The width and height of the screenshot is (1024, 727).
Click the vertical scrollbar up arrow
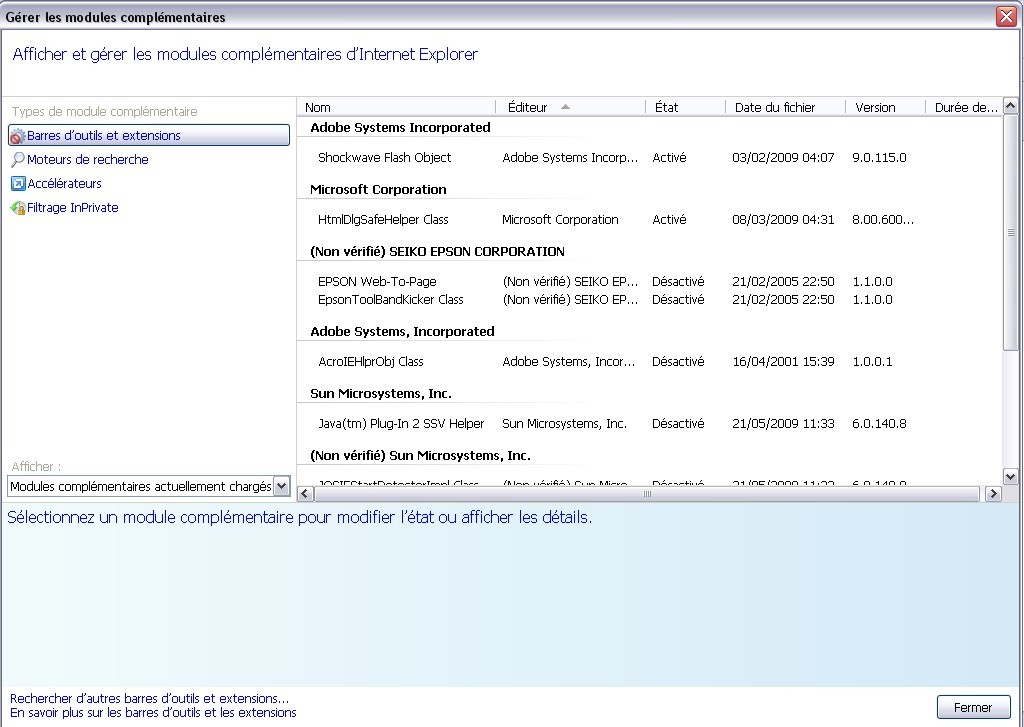point(1010,105)
